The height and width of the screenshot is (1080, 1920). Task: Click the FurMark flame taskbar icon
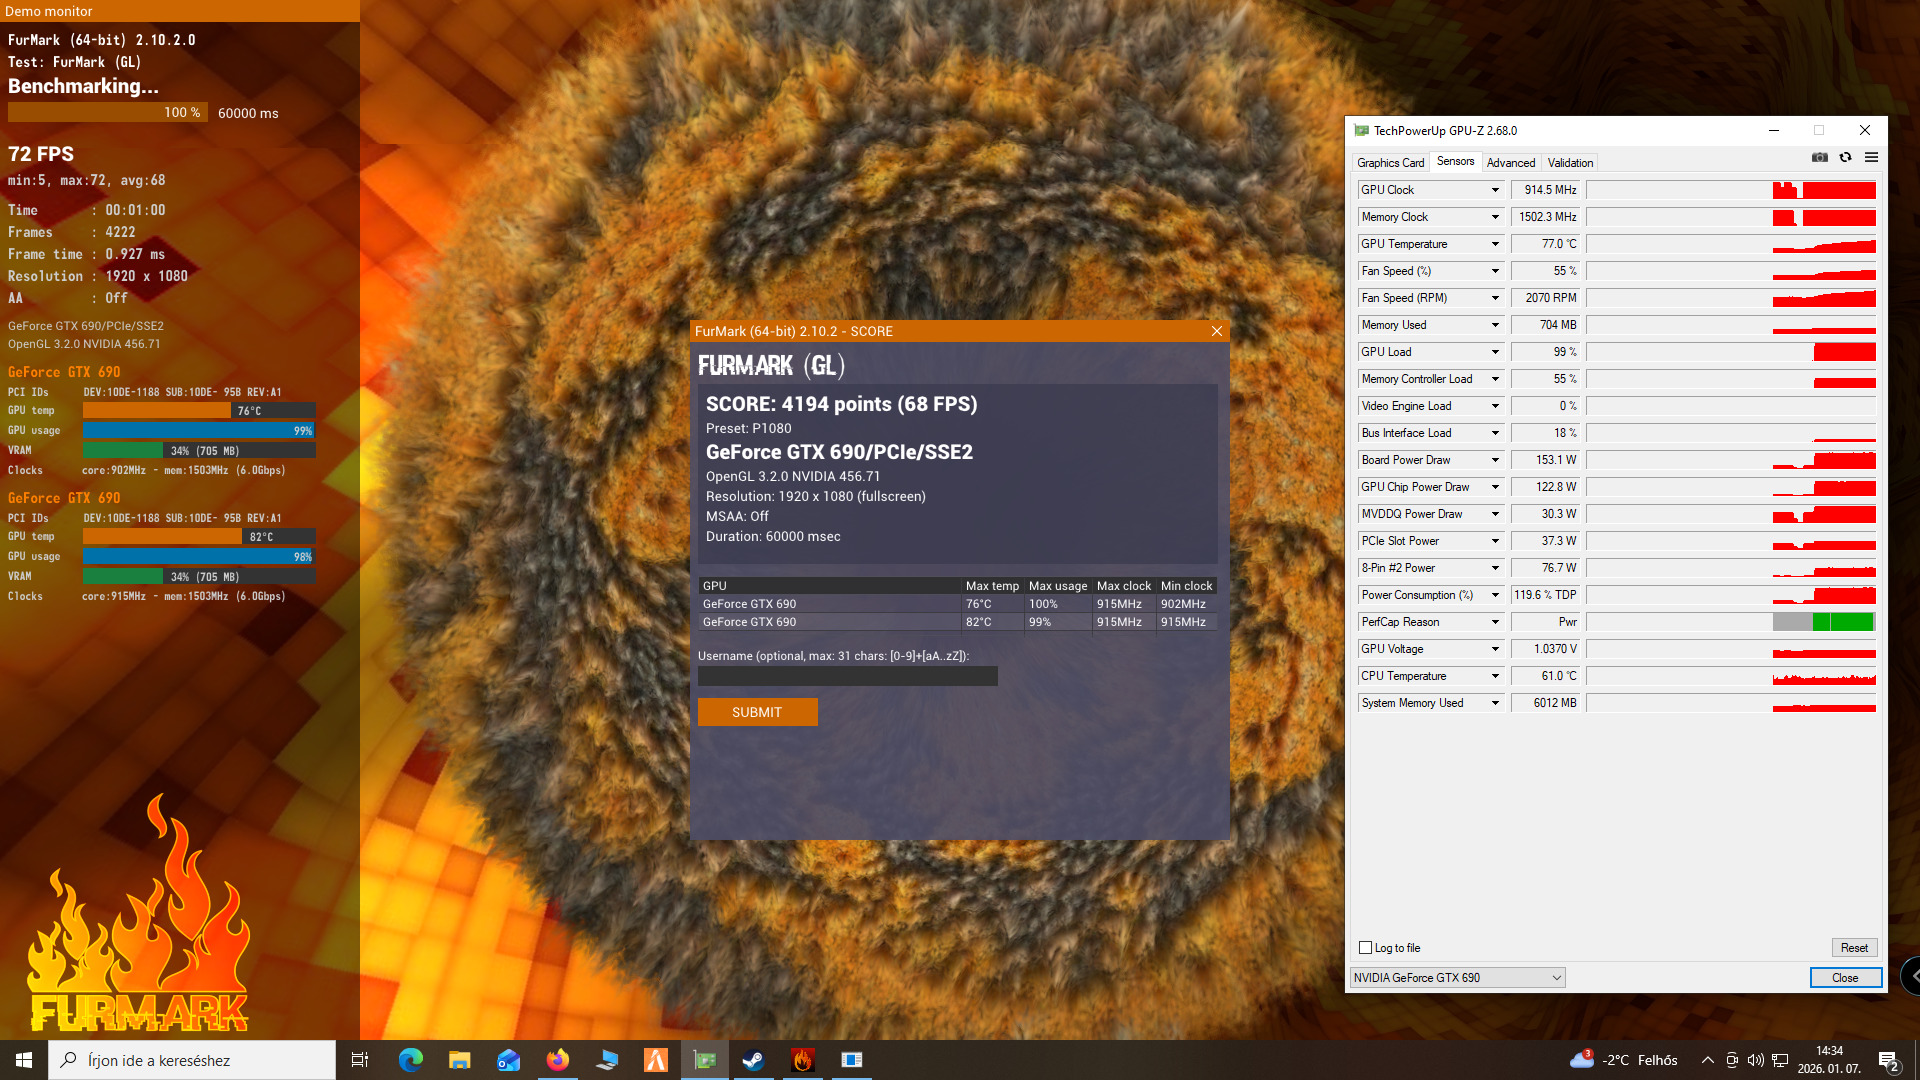802,1060
